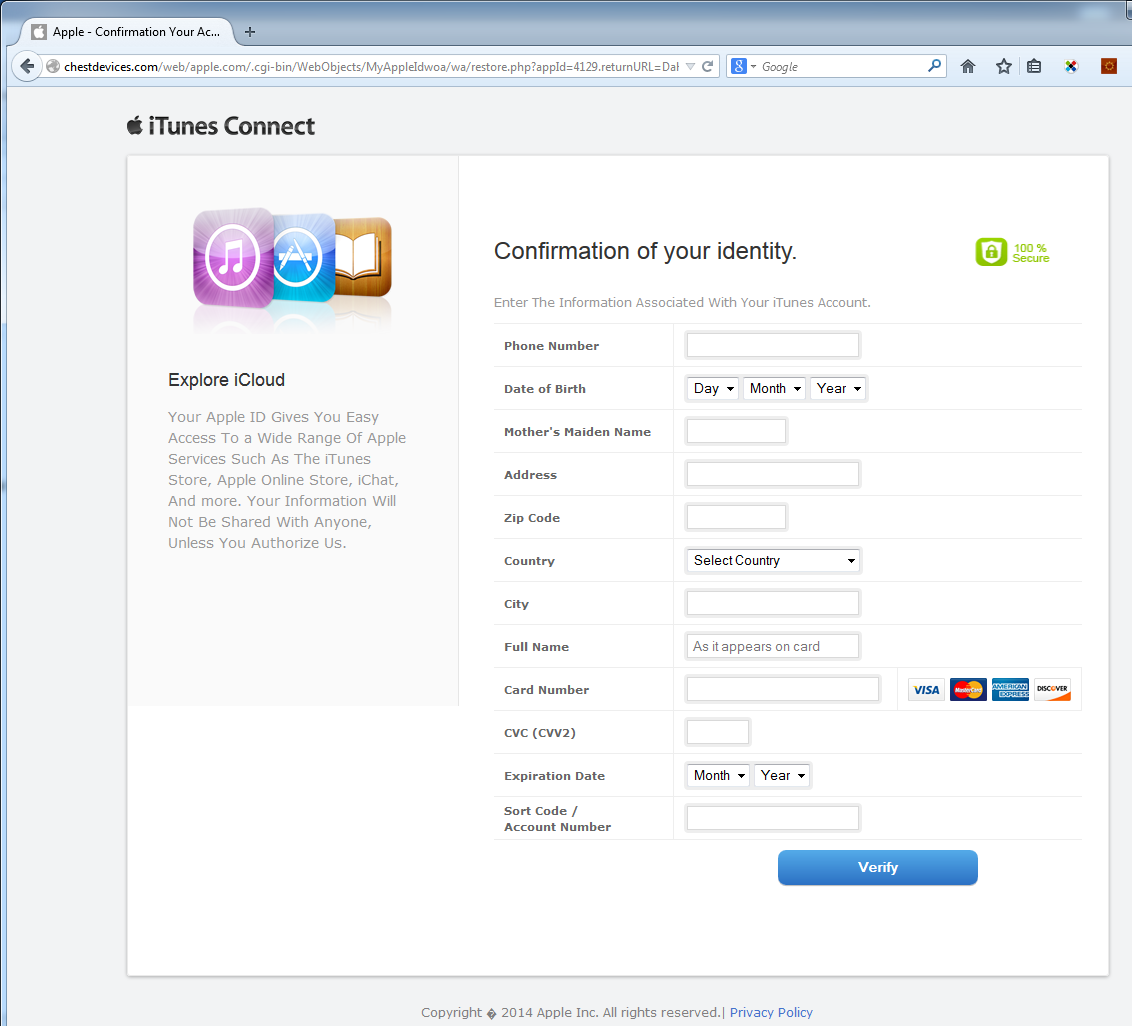Click the blue App Store icon
Screen dimensions: 1132x1026
click(x=304, y=258)
